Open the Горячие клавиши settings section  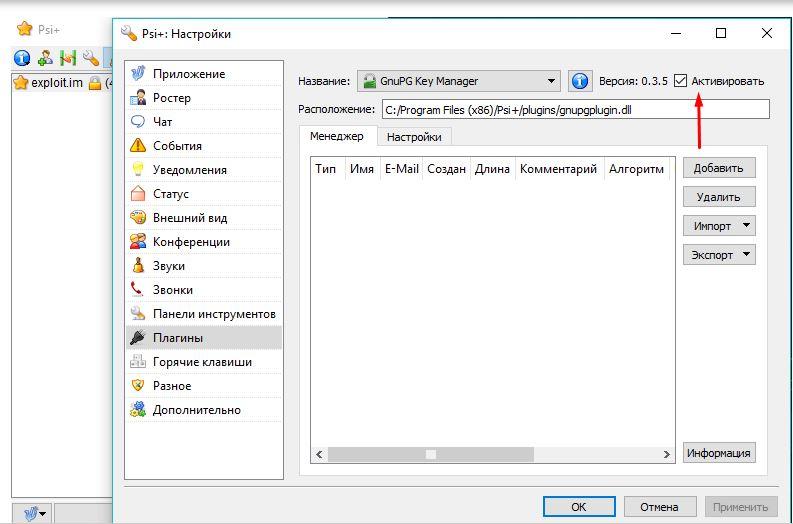point(203,362)
